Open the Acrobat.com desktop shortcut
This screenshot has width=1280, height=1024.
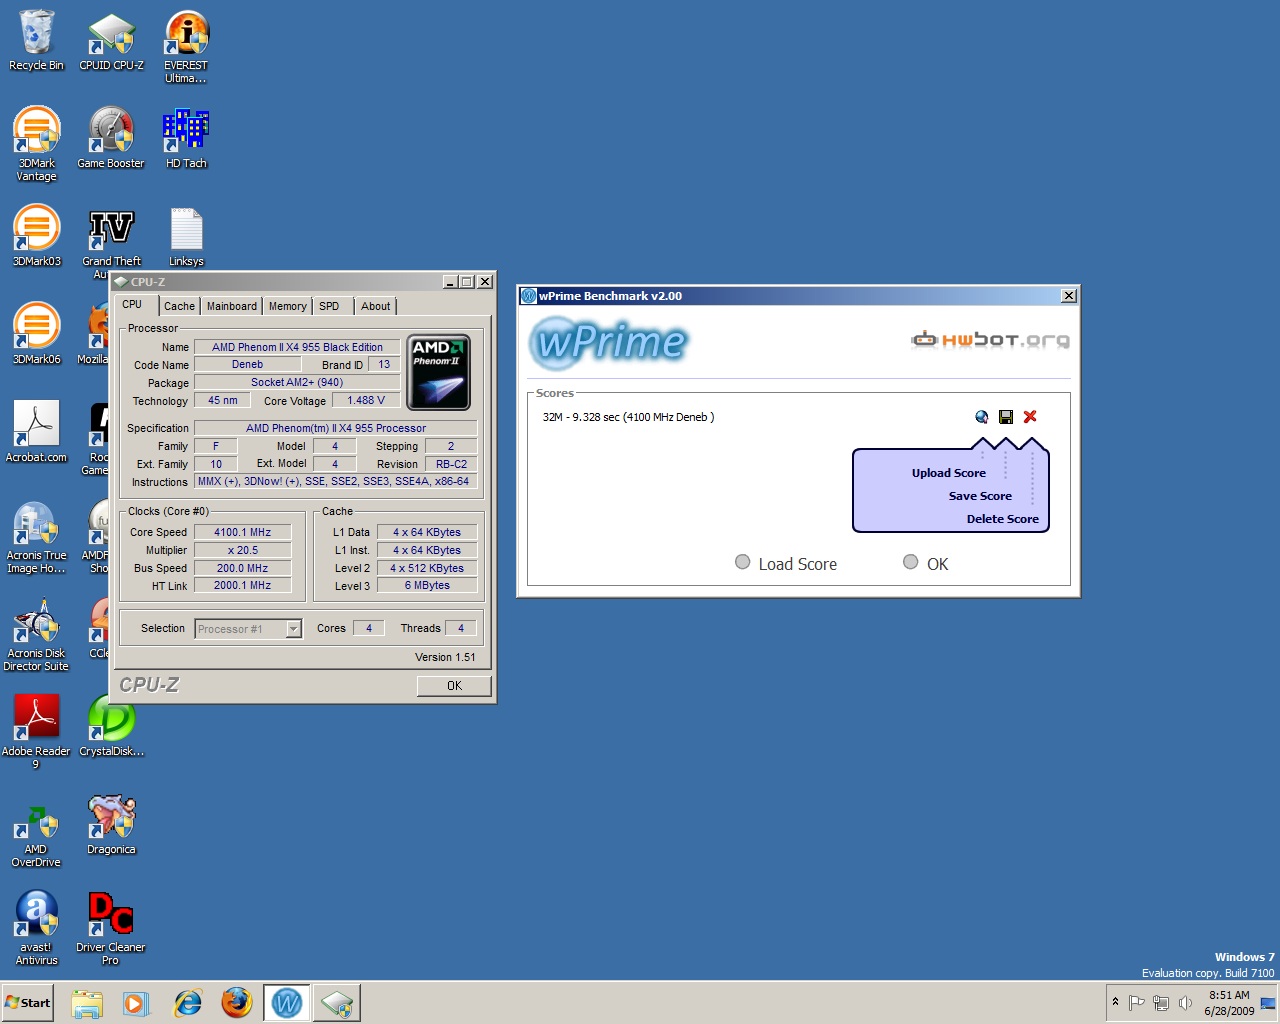(x=36, y=431)
